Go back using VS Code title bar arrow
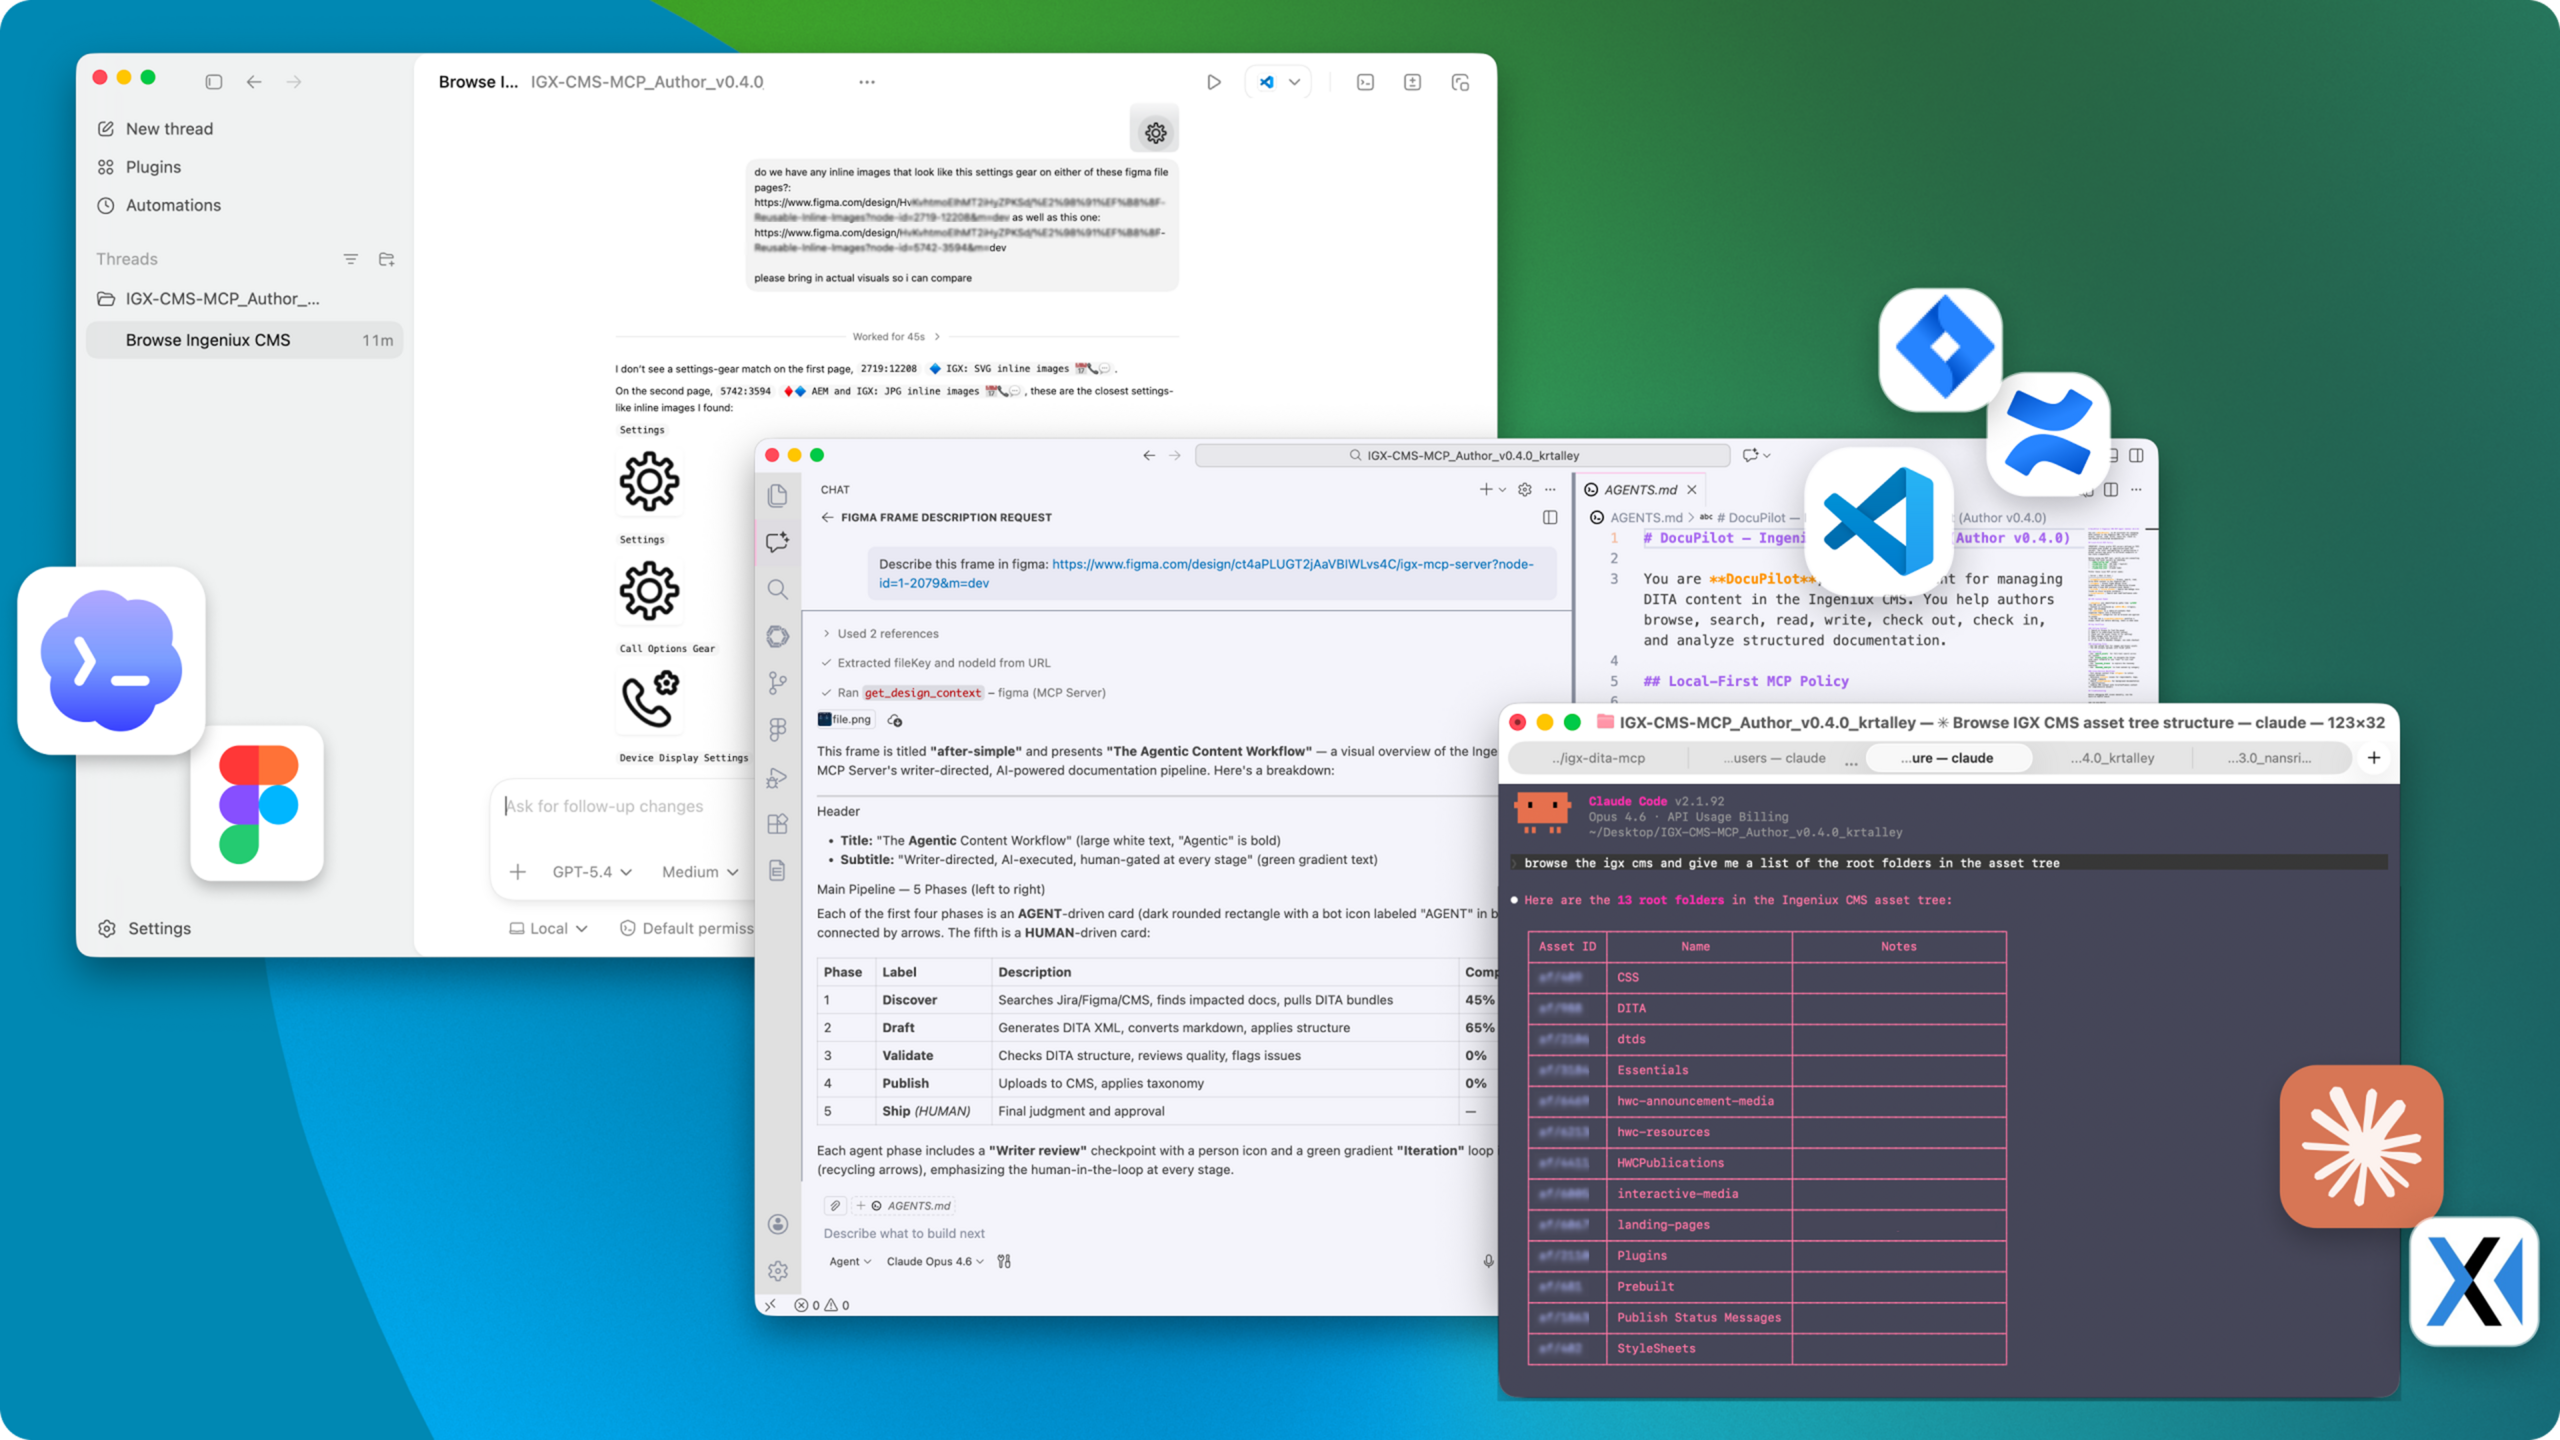 click(x=1149, y=455)
